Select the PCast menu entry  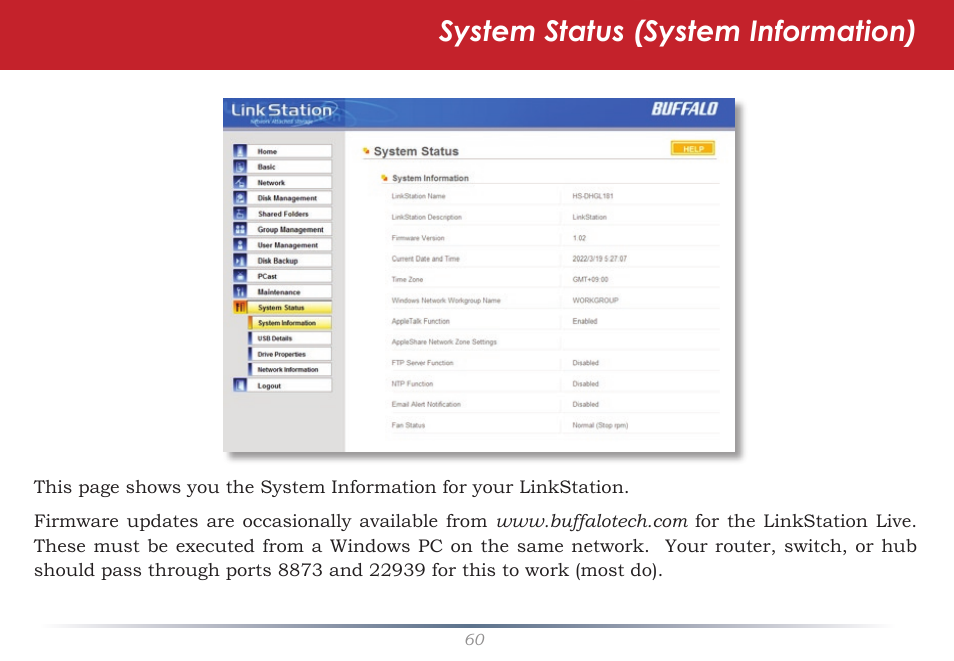click(290, 276)
